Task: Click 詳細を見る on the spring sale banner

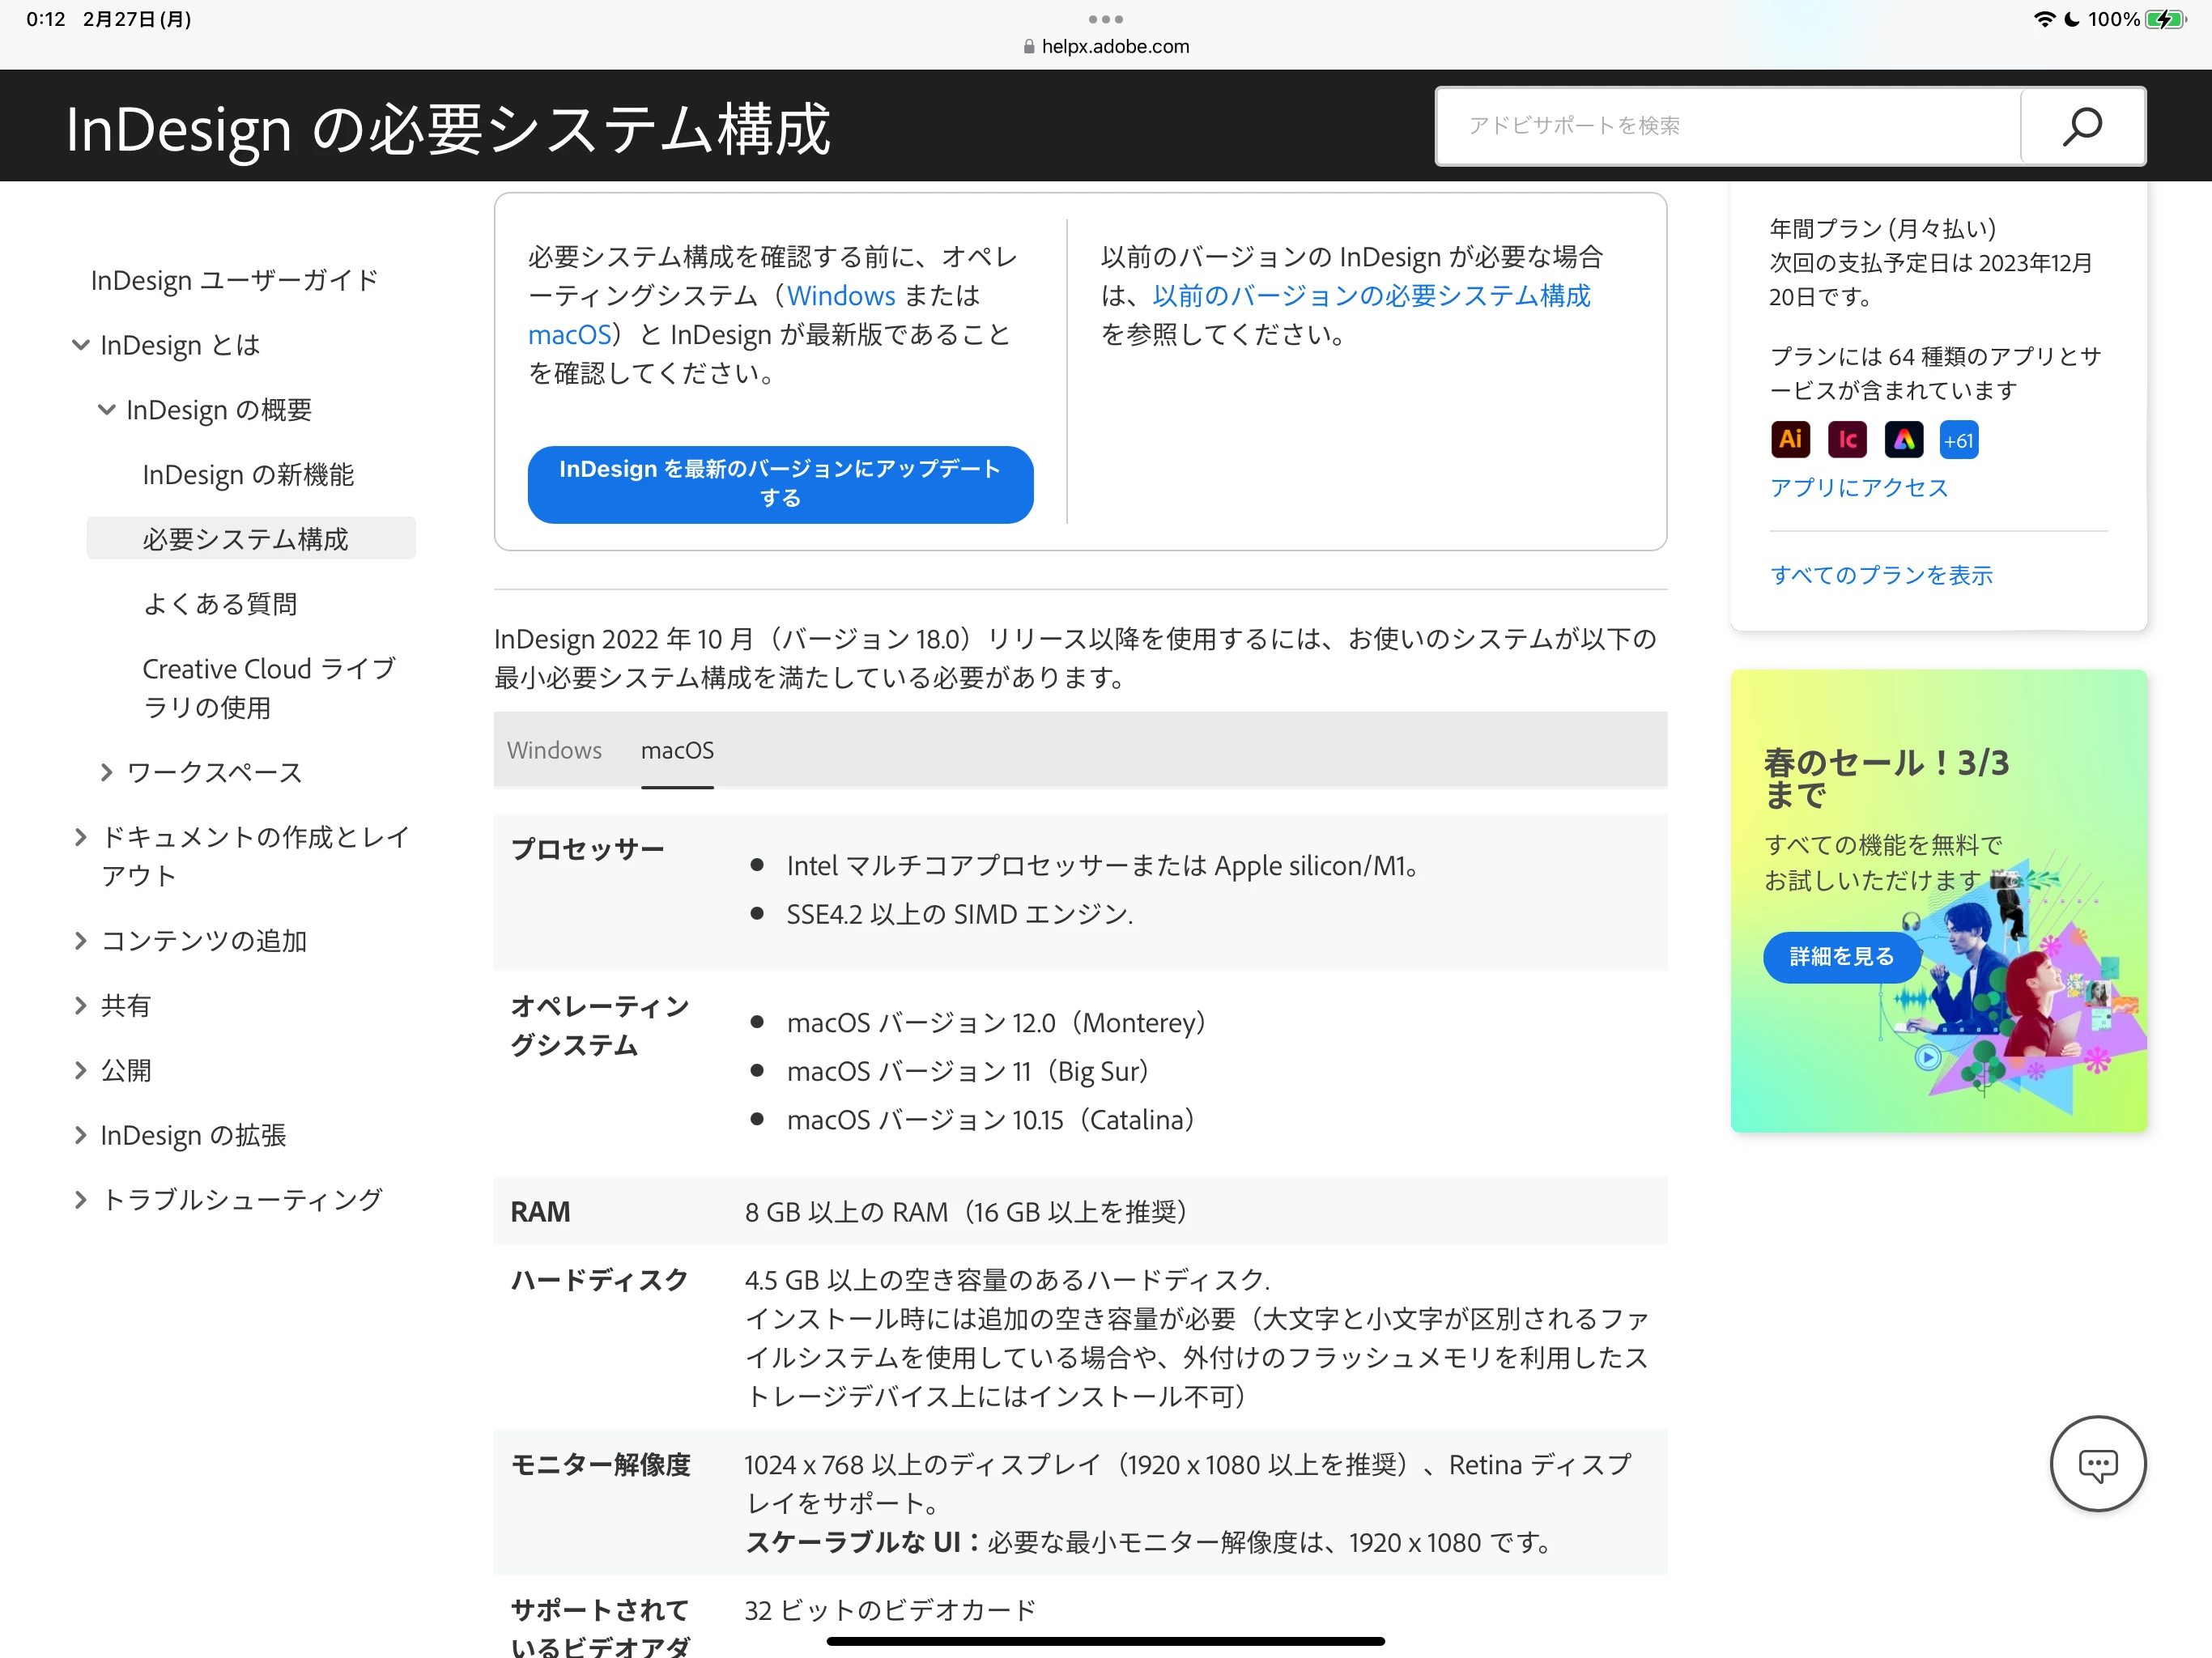Action: pyautogui.click(x=1841, y=957)
